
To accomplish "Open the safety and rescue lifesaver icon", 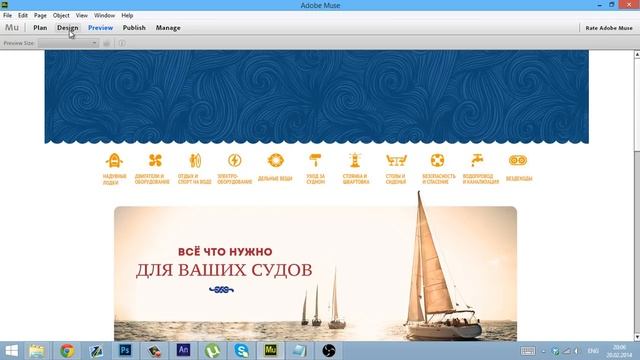I will pyautogui.click(x=437, y=160).
